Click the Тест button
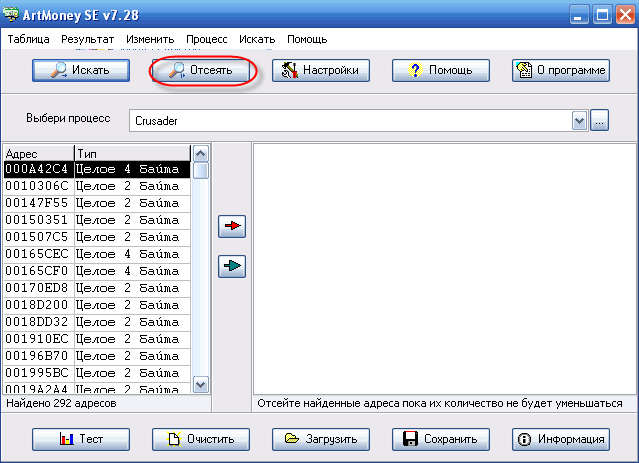This screenshot has width=639, height=463. point(81,439)
